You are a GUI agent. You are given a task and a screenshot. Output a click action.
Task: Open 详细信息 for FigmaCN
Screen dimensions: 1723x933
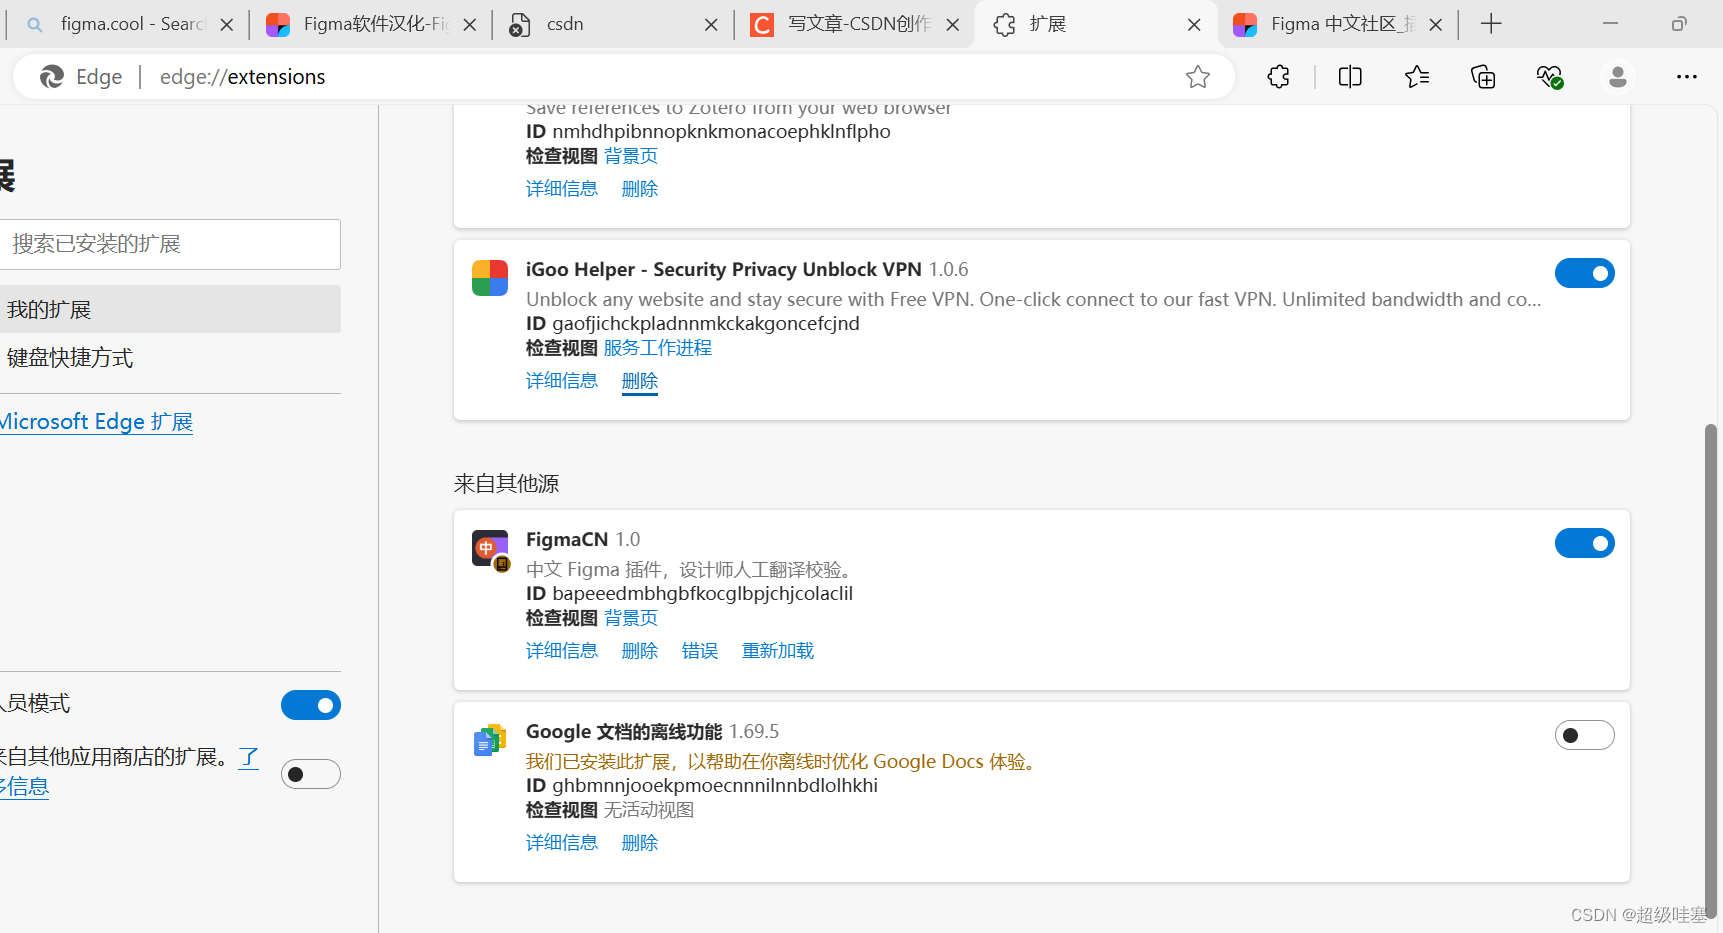click(x=562, y=651)
